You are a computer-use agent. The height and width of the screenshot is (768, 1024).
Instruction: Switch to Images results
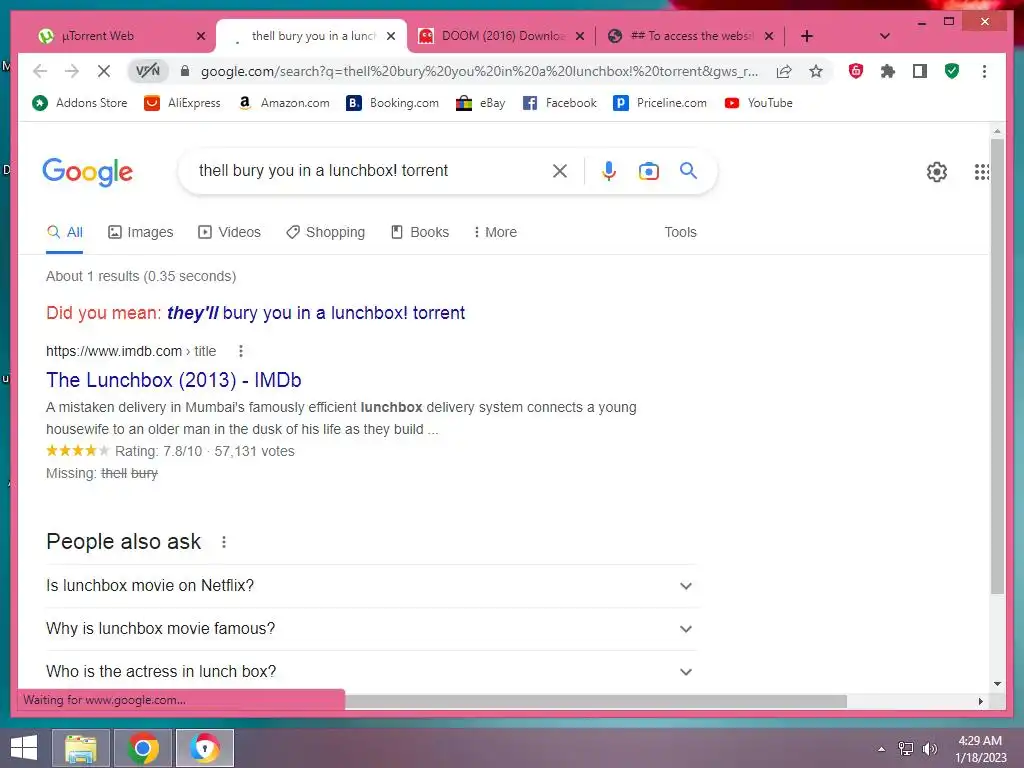point(140,232)
